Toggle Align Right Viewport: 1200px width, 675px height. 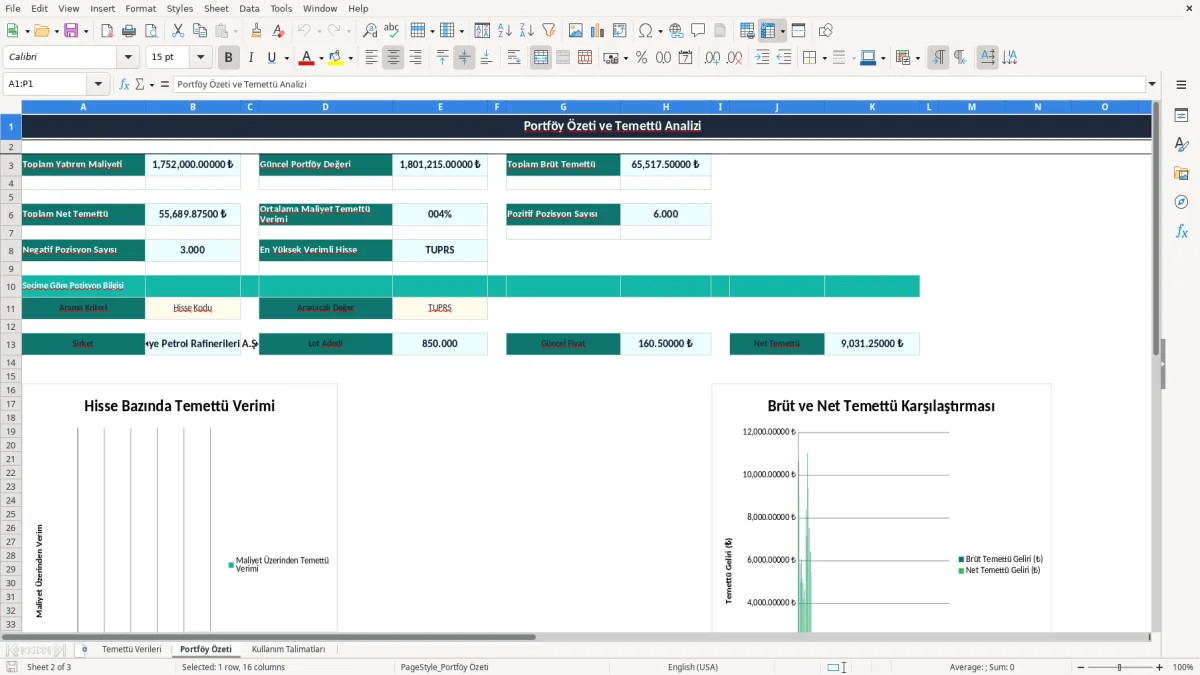click(x=415, y=58)
